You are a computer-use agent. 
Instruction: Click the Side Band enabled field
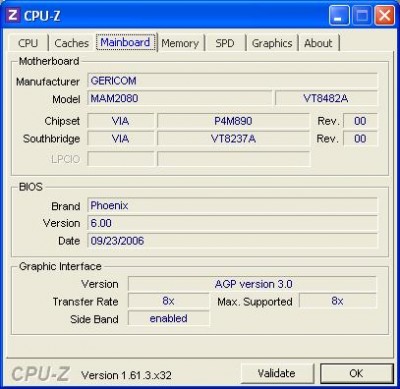tap(169, 319)
